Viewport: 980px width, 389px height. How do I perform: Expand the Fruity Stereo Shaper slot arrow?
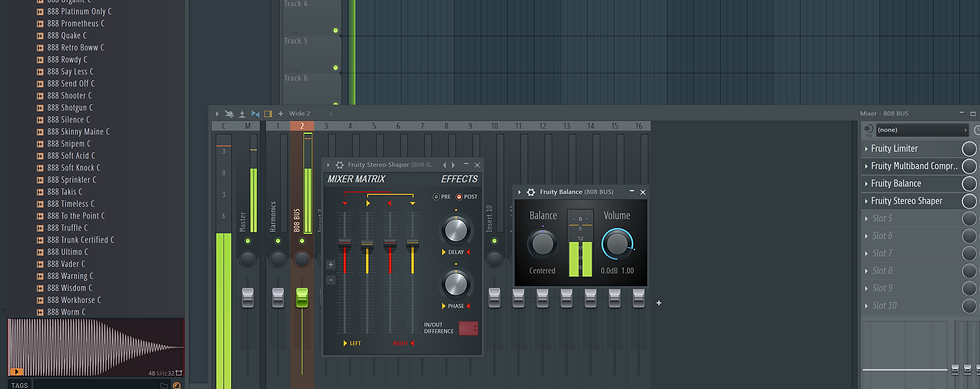[x=866, y=201]
